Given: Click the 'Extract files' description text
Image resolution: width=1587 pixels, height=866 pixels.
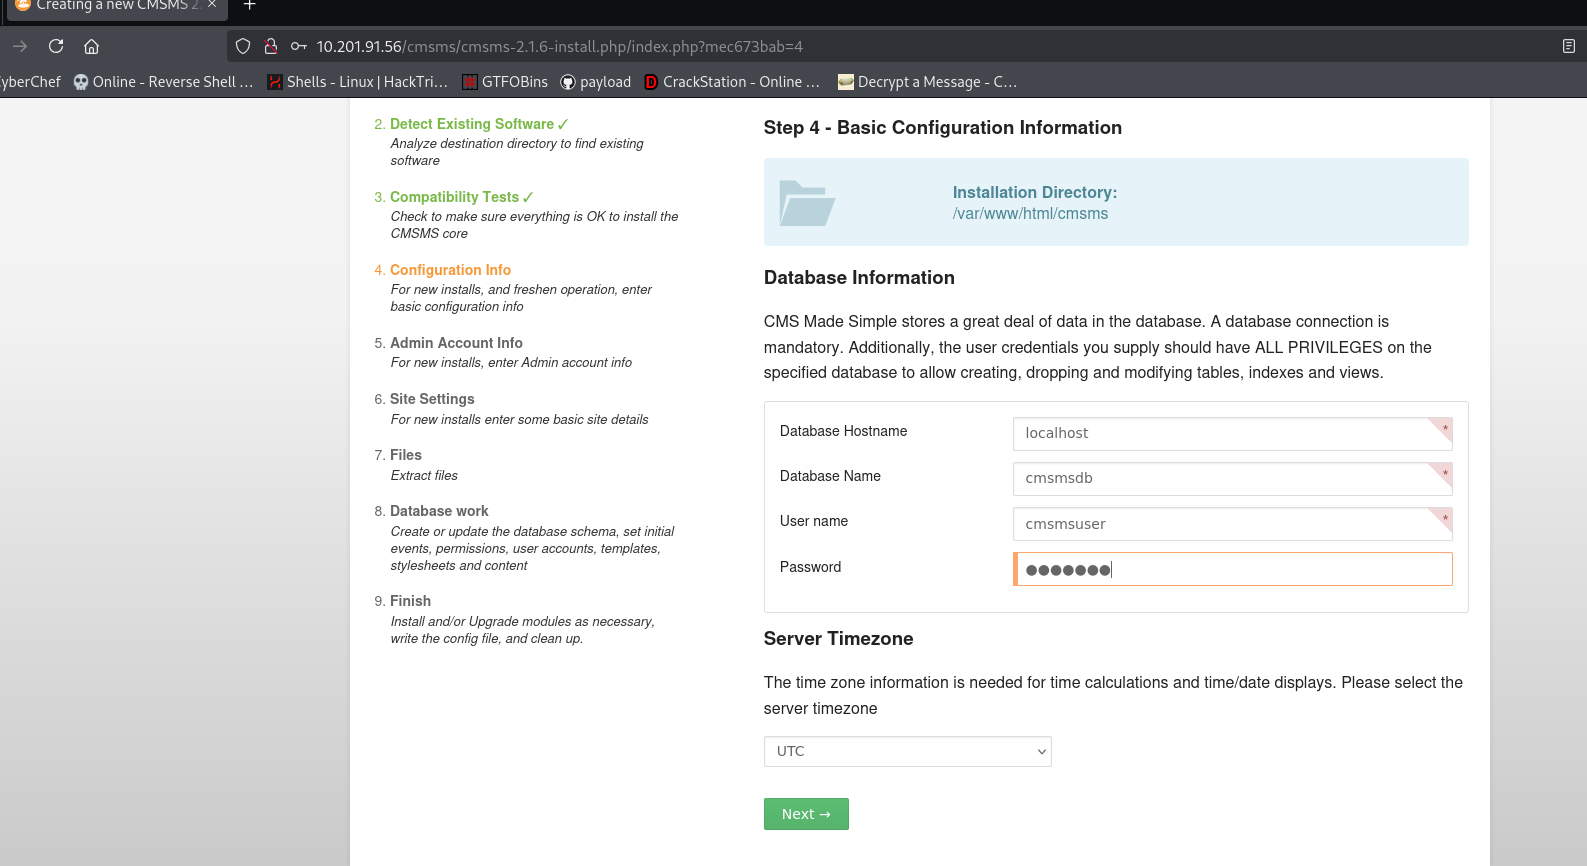Looking at the screenshot, I should (x=424, y=476).
